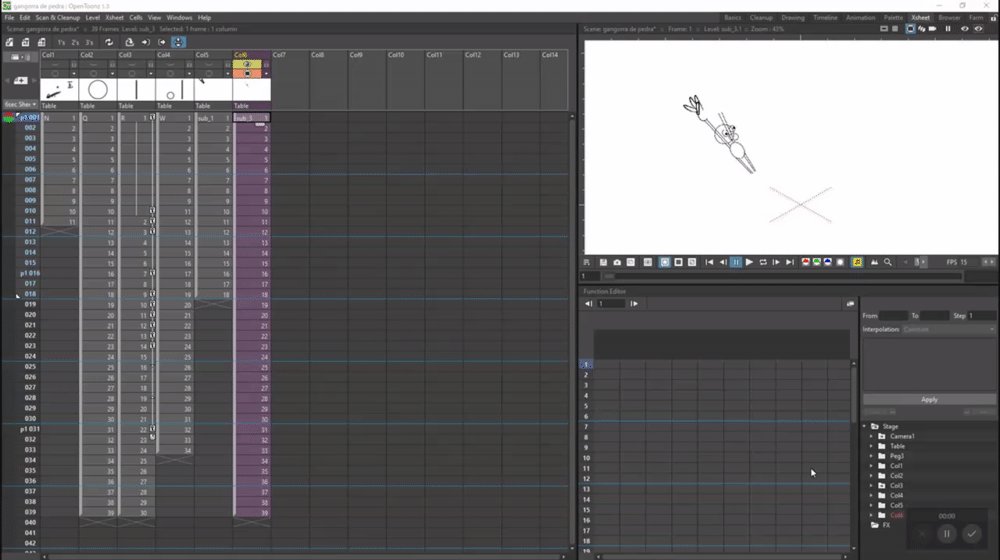
Task: Switch to the Animation room tab
Action: click(860, 18)
